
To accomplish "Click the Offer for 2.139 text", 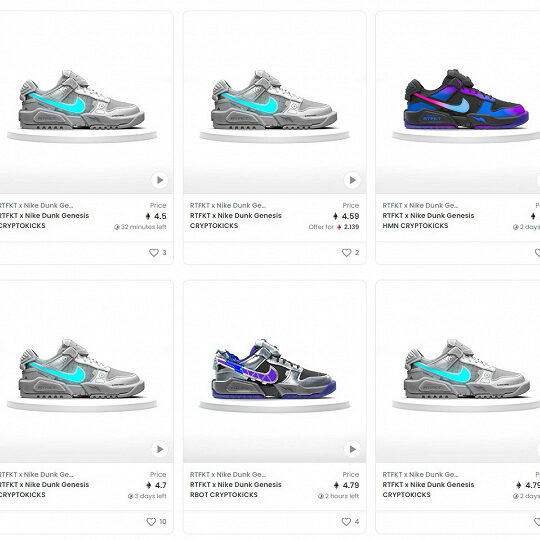I will (334, 227).
